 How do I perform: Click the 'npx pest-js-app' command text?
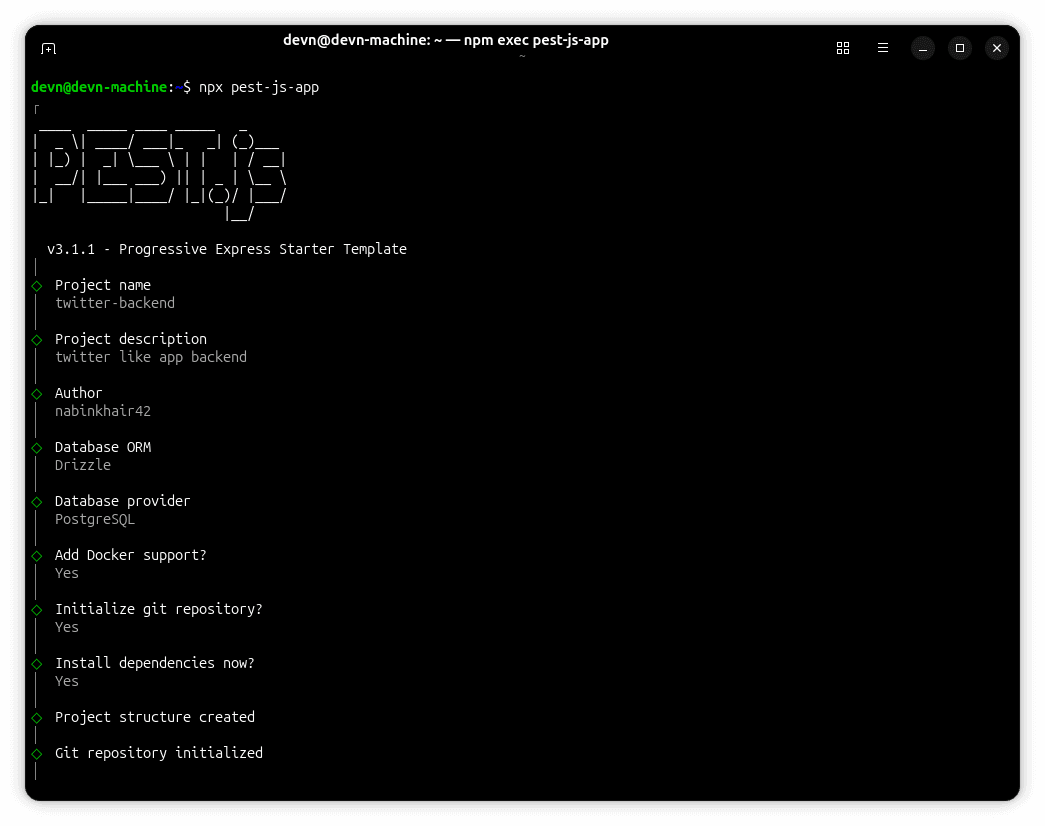259,87
